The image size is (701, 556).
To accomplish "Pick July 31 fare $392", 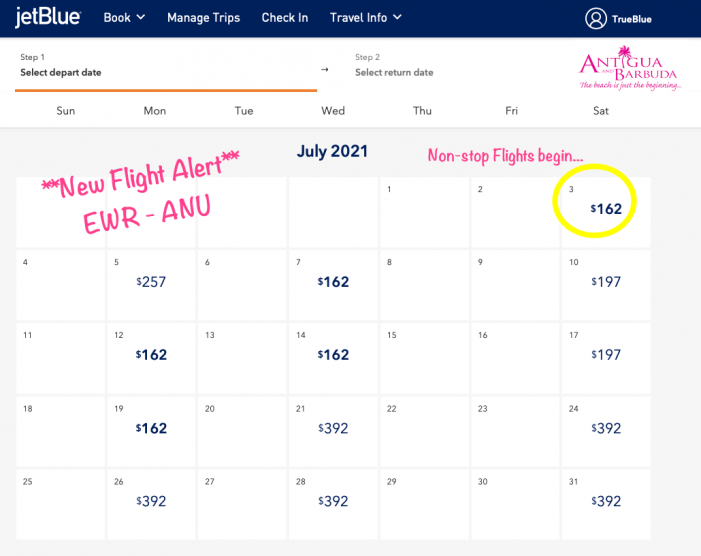I will coord(605,501).
